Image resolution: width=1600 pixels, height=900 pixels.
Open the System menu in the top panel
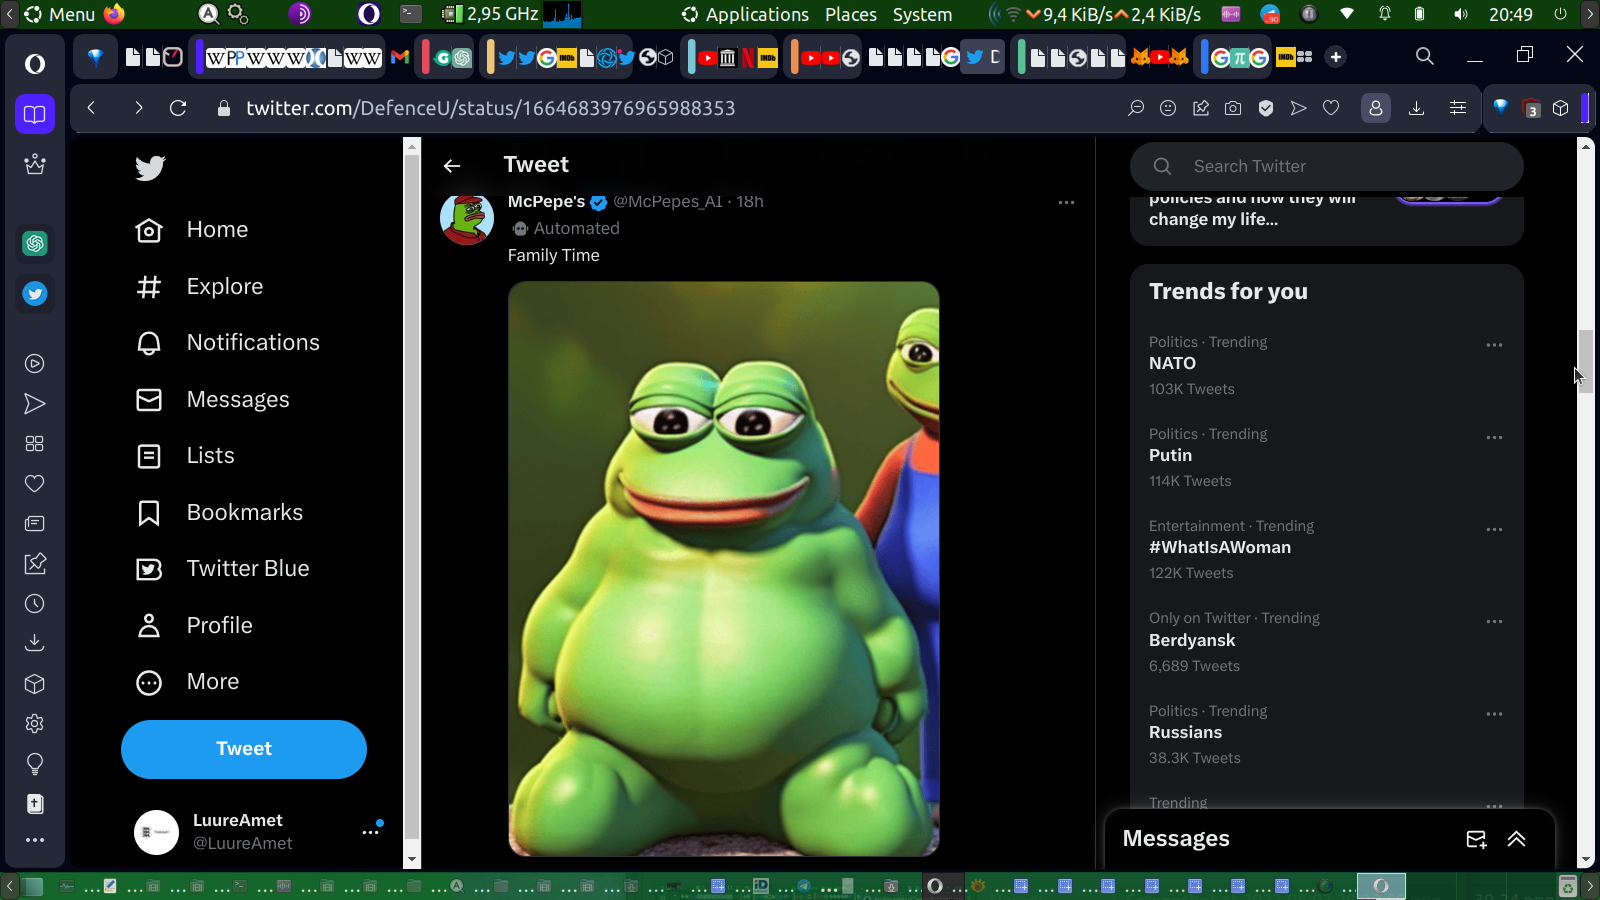[922, 14]
